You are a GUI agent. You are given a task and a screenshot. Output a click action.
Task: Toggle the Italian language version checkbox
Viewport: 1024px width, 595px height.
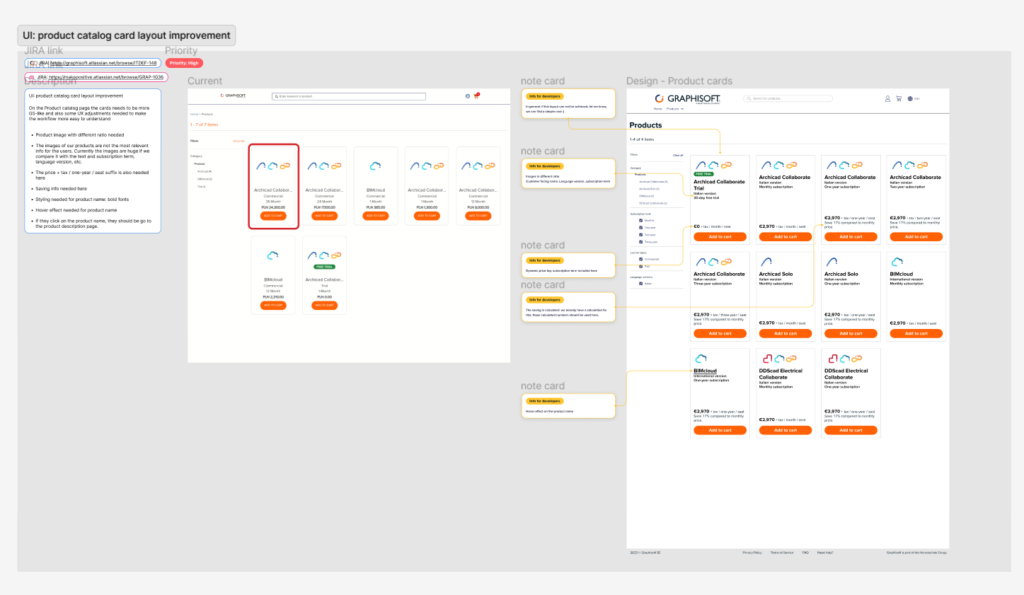point(641,283)
